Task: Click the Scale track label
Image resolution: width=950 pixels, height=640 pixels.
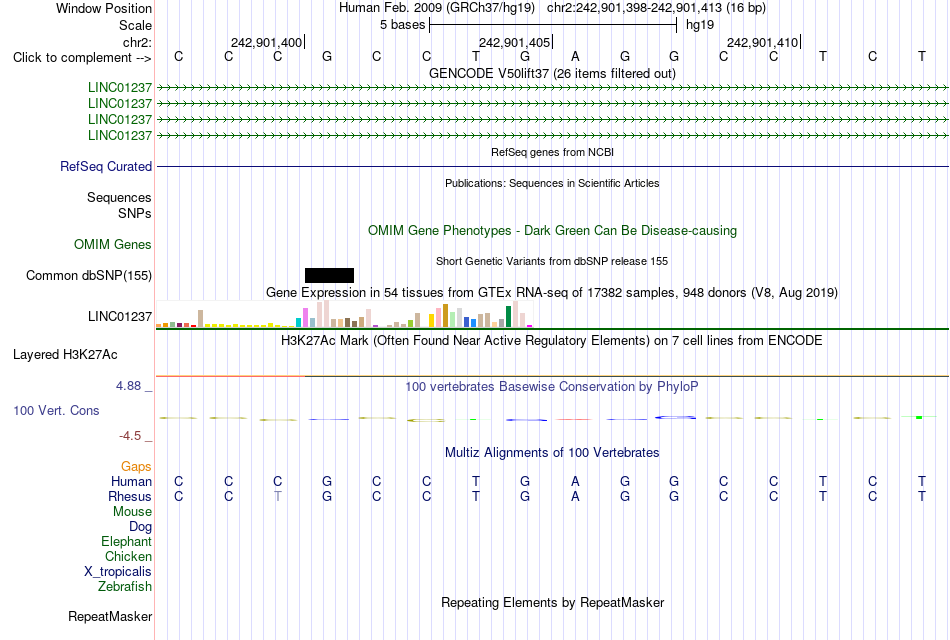Action: click(135, 25)
